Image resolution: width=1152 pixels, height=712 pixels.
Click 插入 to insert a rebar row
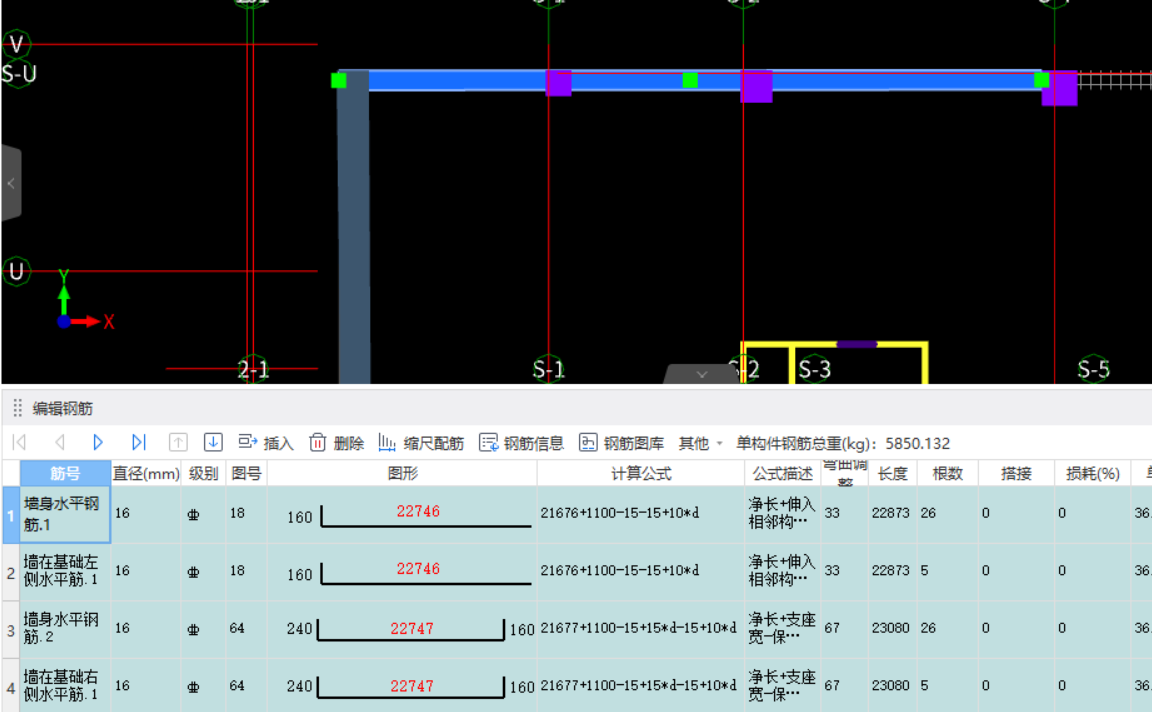tap(266, 443)
